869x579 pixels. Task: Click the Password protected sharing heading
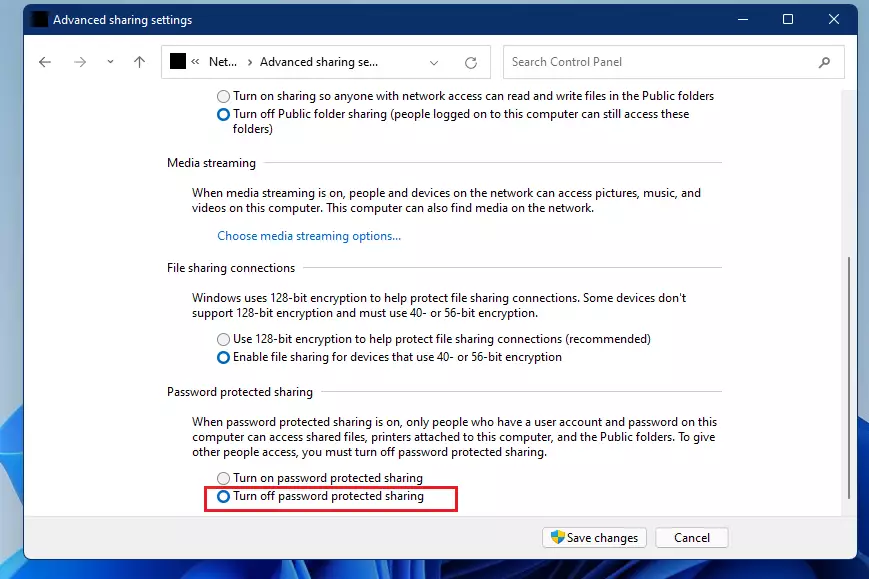[239, 392]
